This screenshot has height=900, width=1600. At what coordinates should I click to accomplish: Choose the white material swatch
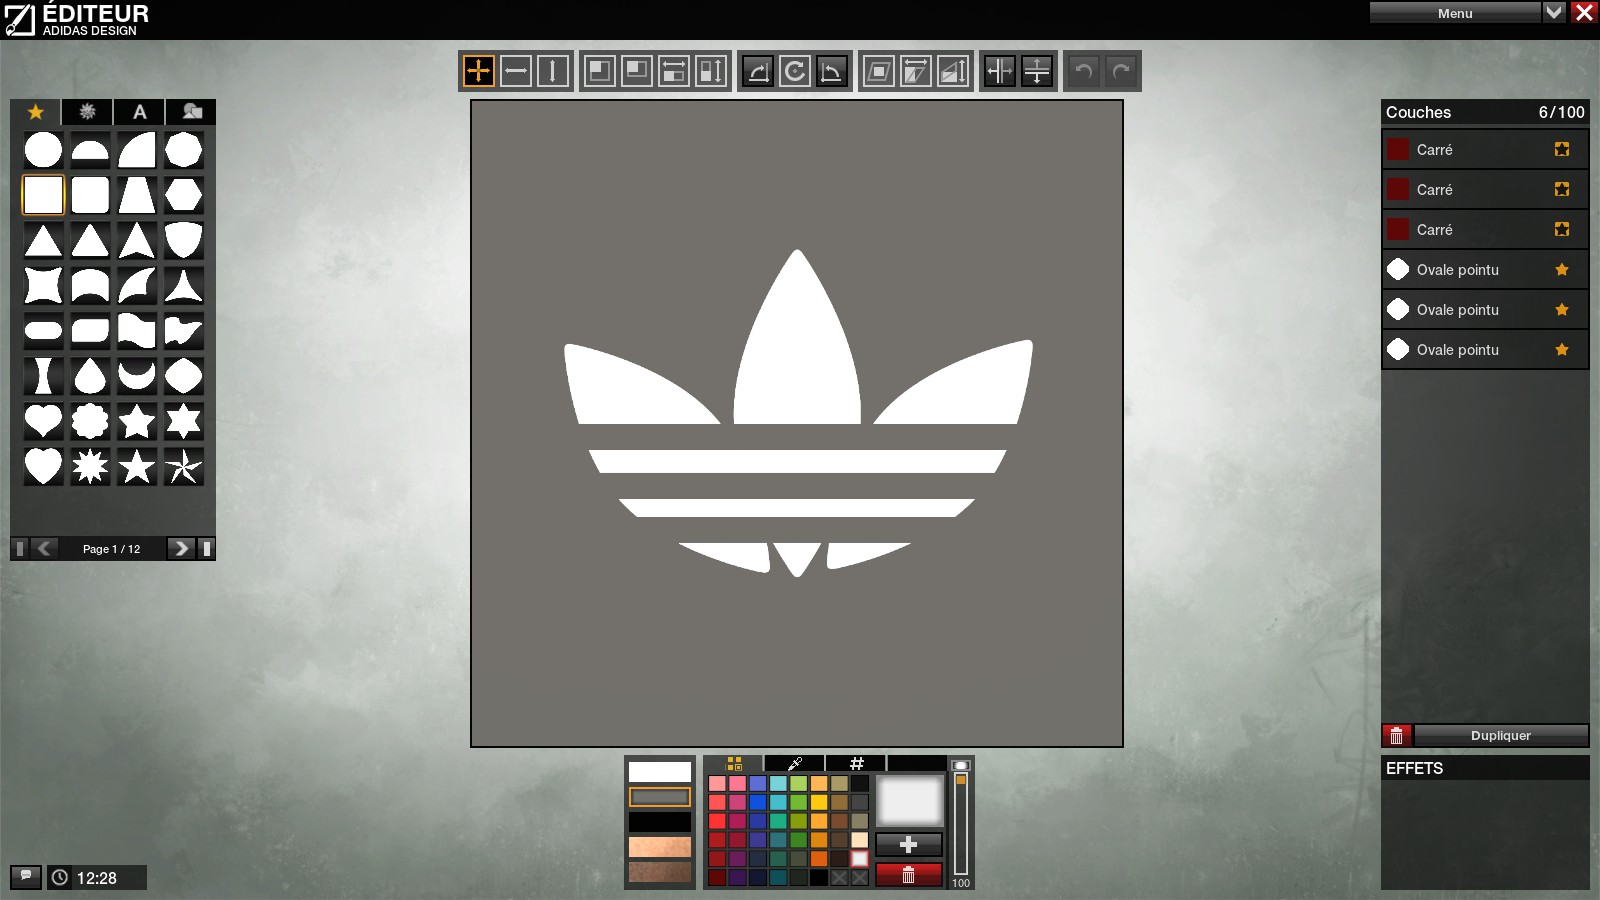(x=660, y=772)
